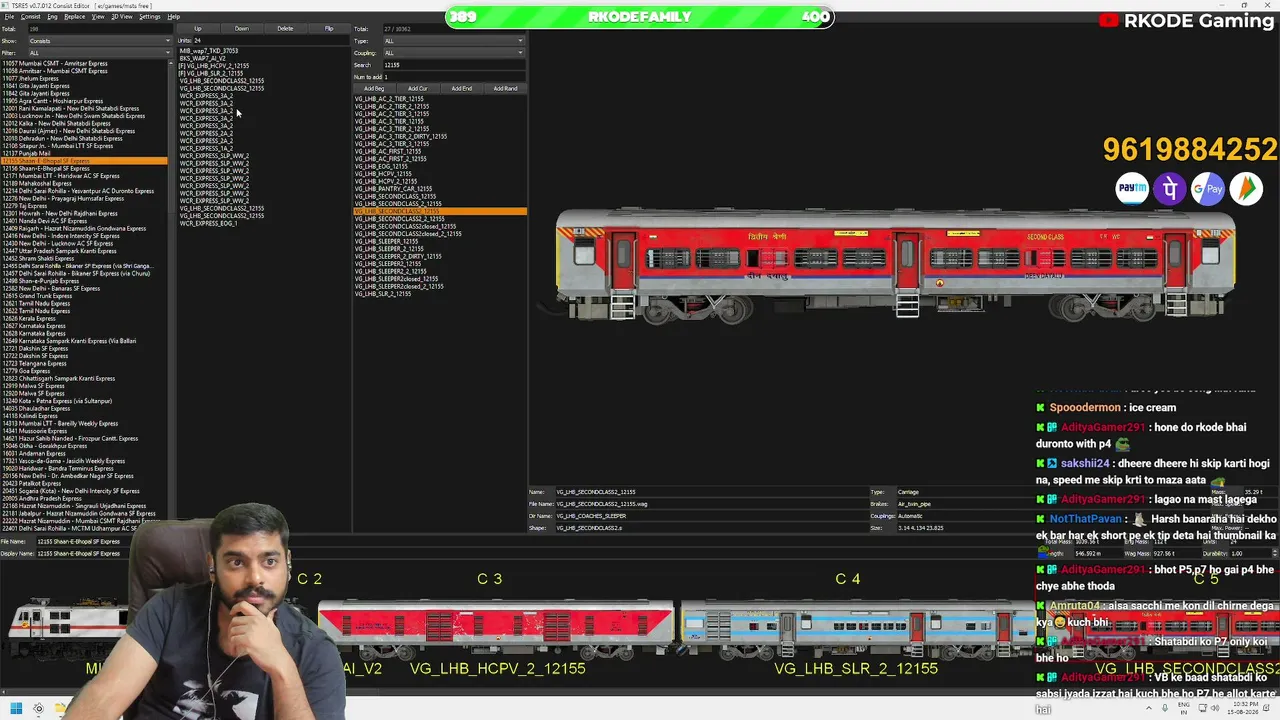Screen dimensions: 1280x720
Task: Select 12779 Goa Express consist
Action: pos(26,371)
